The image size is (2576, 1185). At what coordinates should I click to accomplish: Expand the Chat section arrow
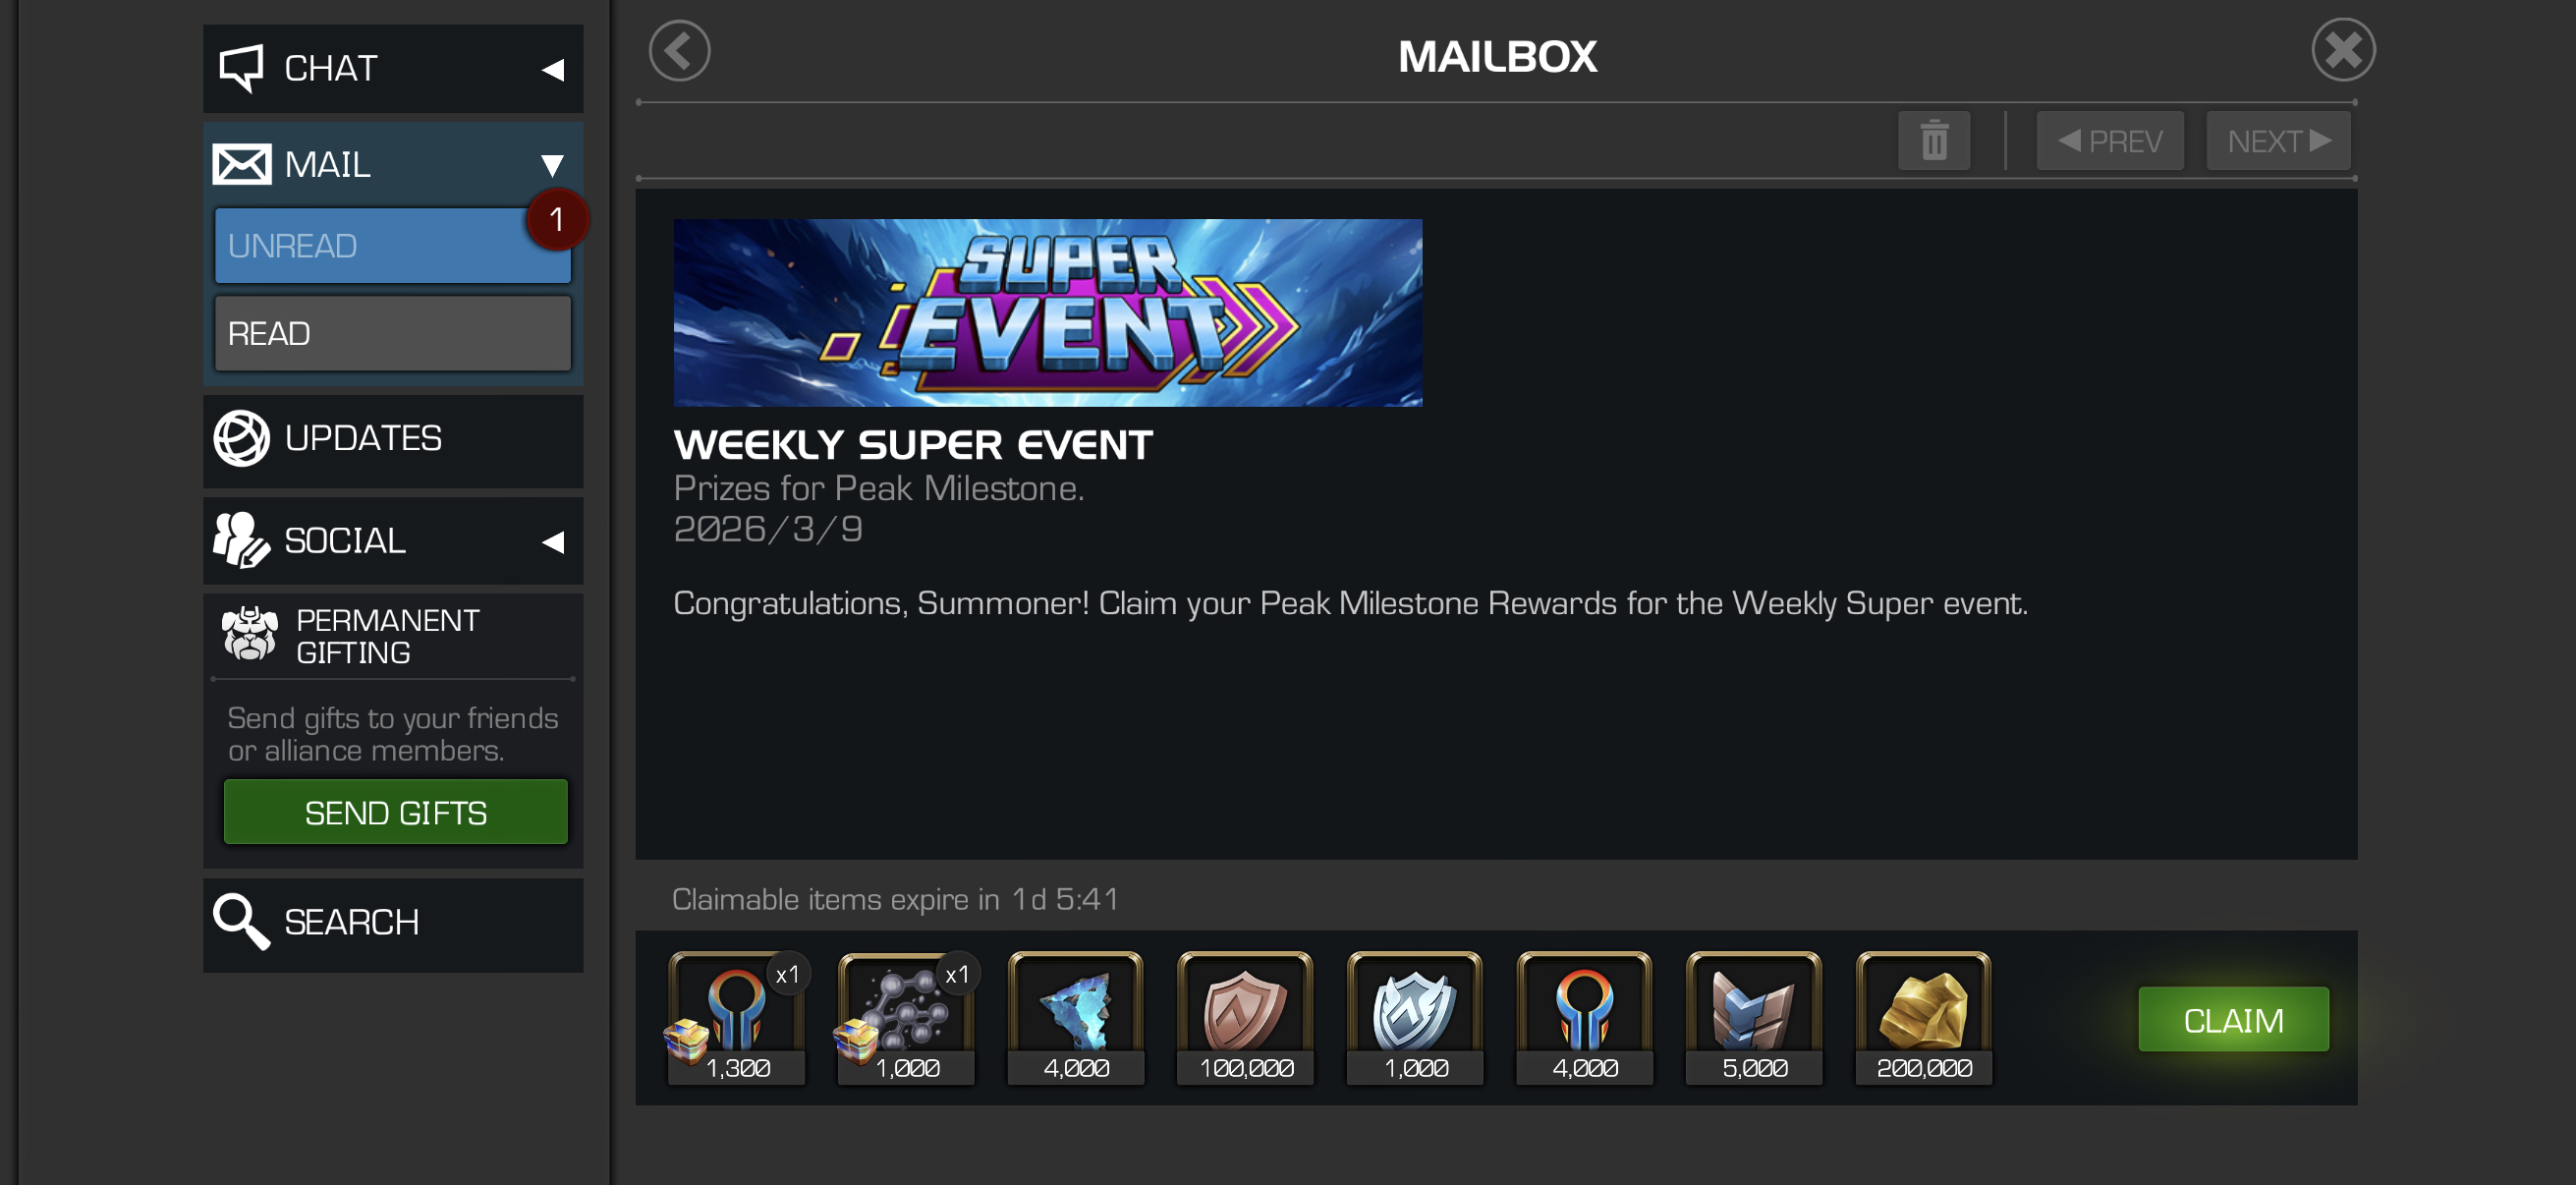(x=553, y=70)
